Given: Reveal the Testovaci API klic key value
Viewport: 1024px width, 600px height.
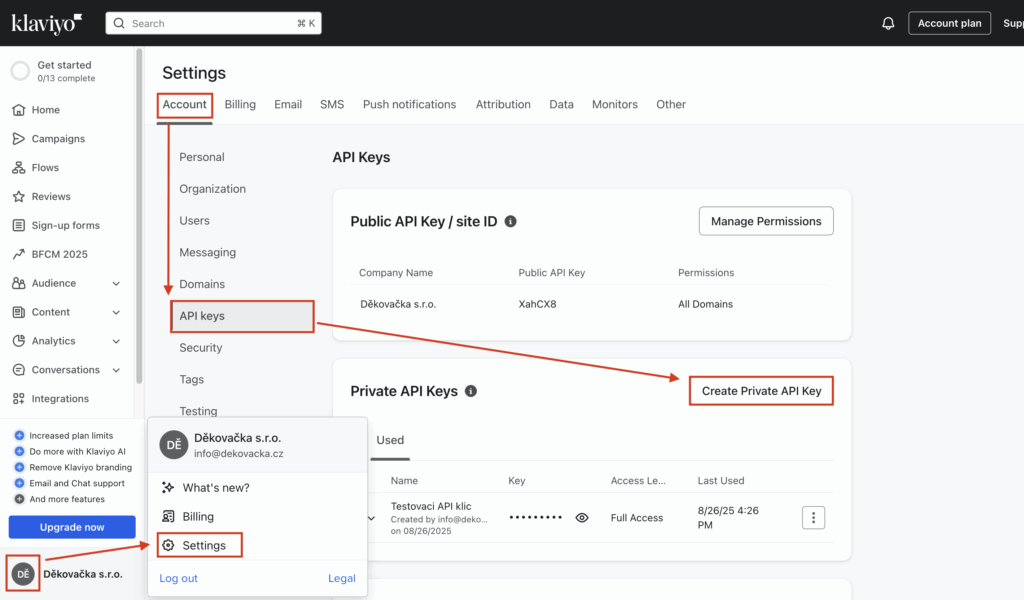Looking at the screenshot, I should point(582,518).
